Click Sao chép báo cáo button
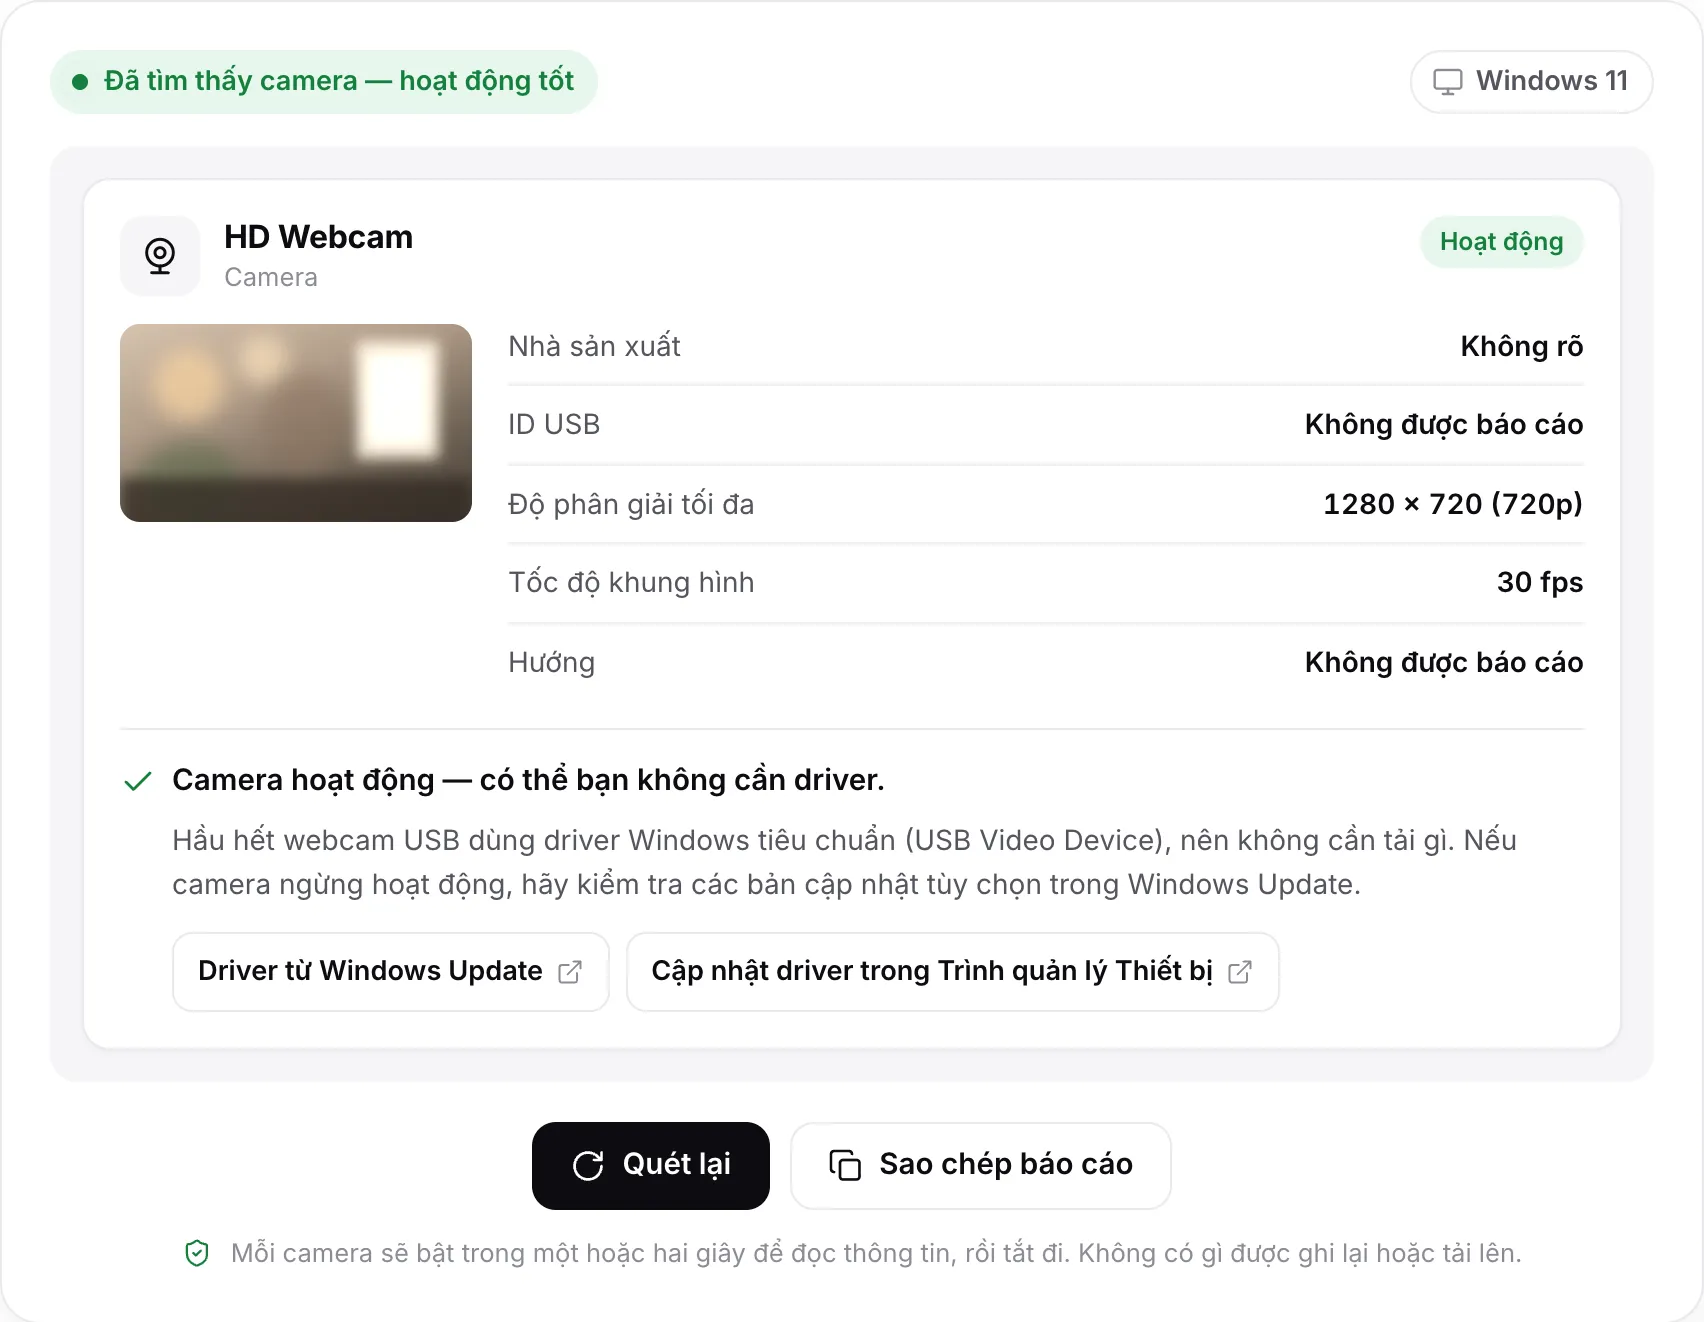The height and width of the screenshot is (1322, 1704). [981, 1165]
